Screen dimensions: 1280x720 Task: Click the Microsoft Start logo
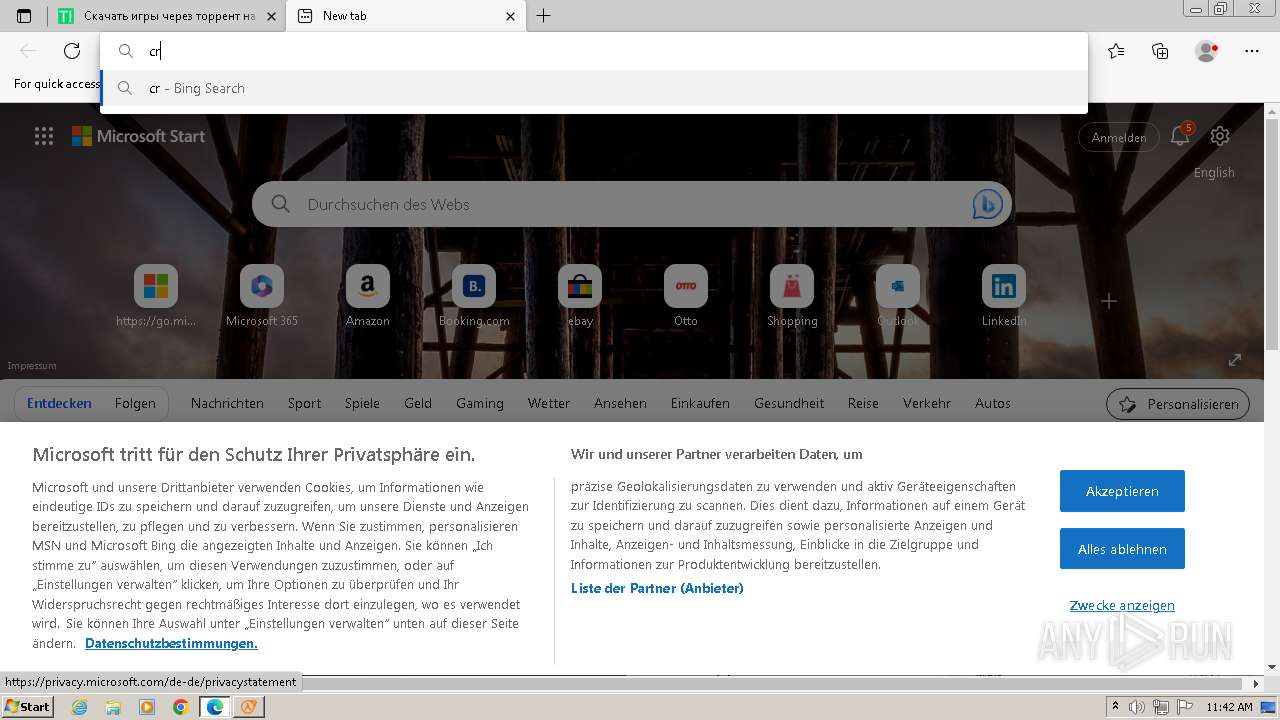coord(138,136)
